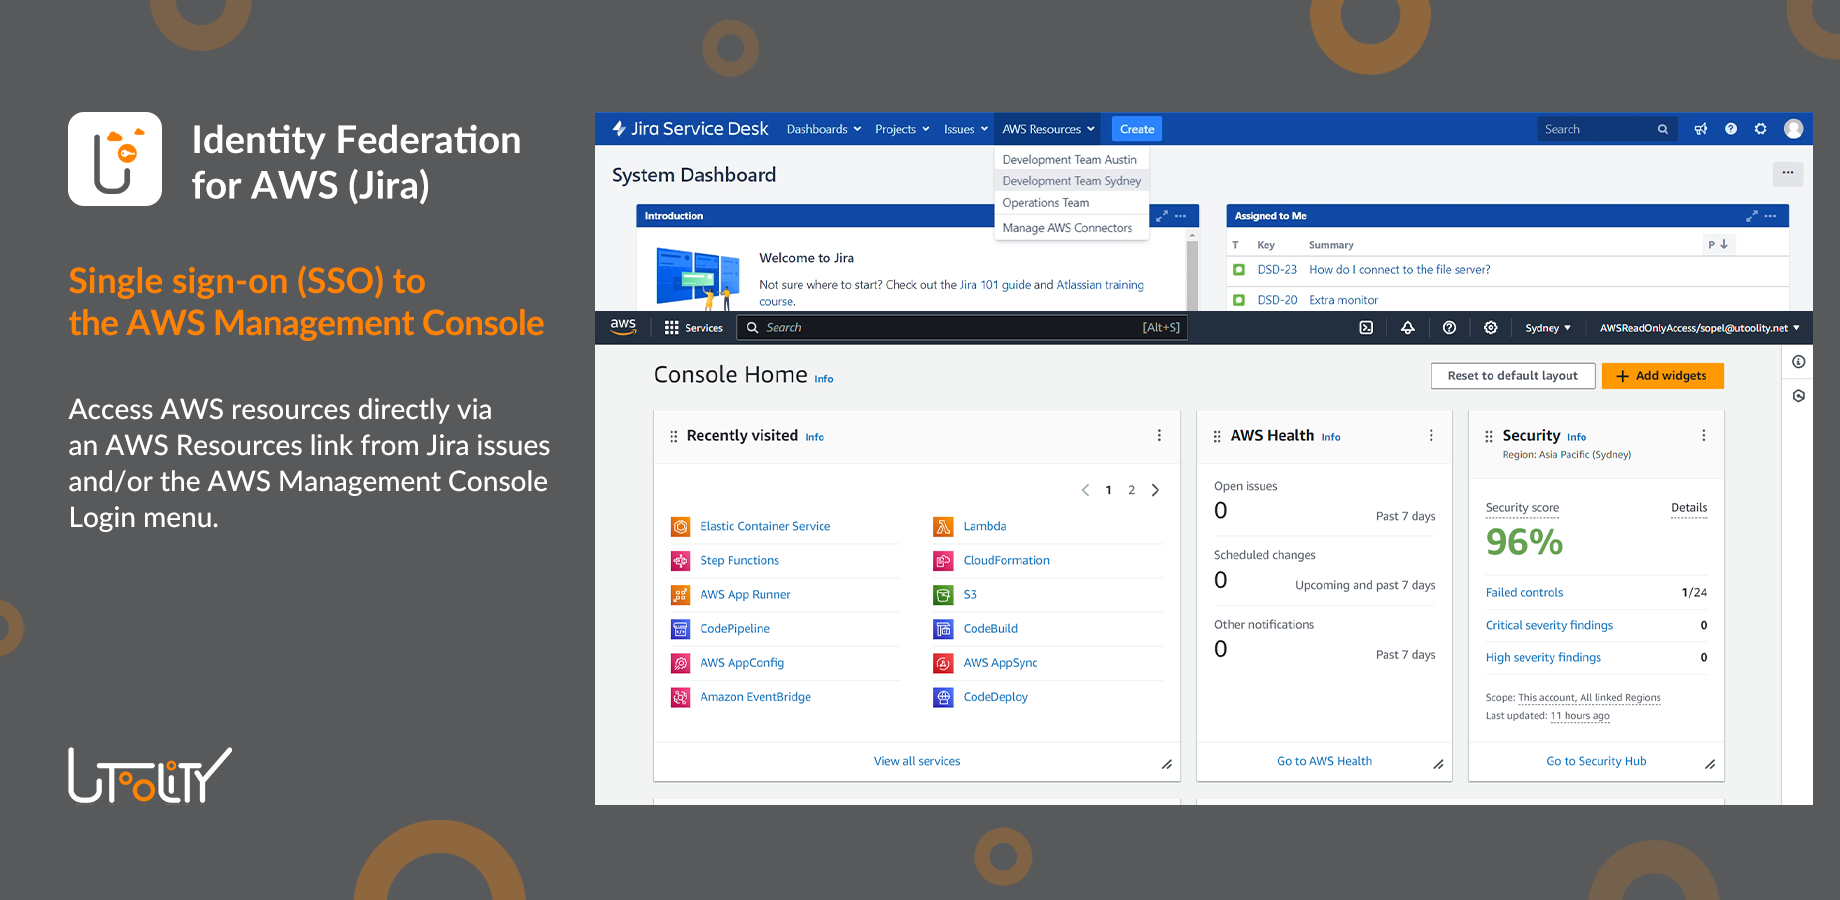
Task: Expand the Projects dropdown
Action: pyautogui.click(x=902, y=129)
